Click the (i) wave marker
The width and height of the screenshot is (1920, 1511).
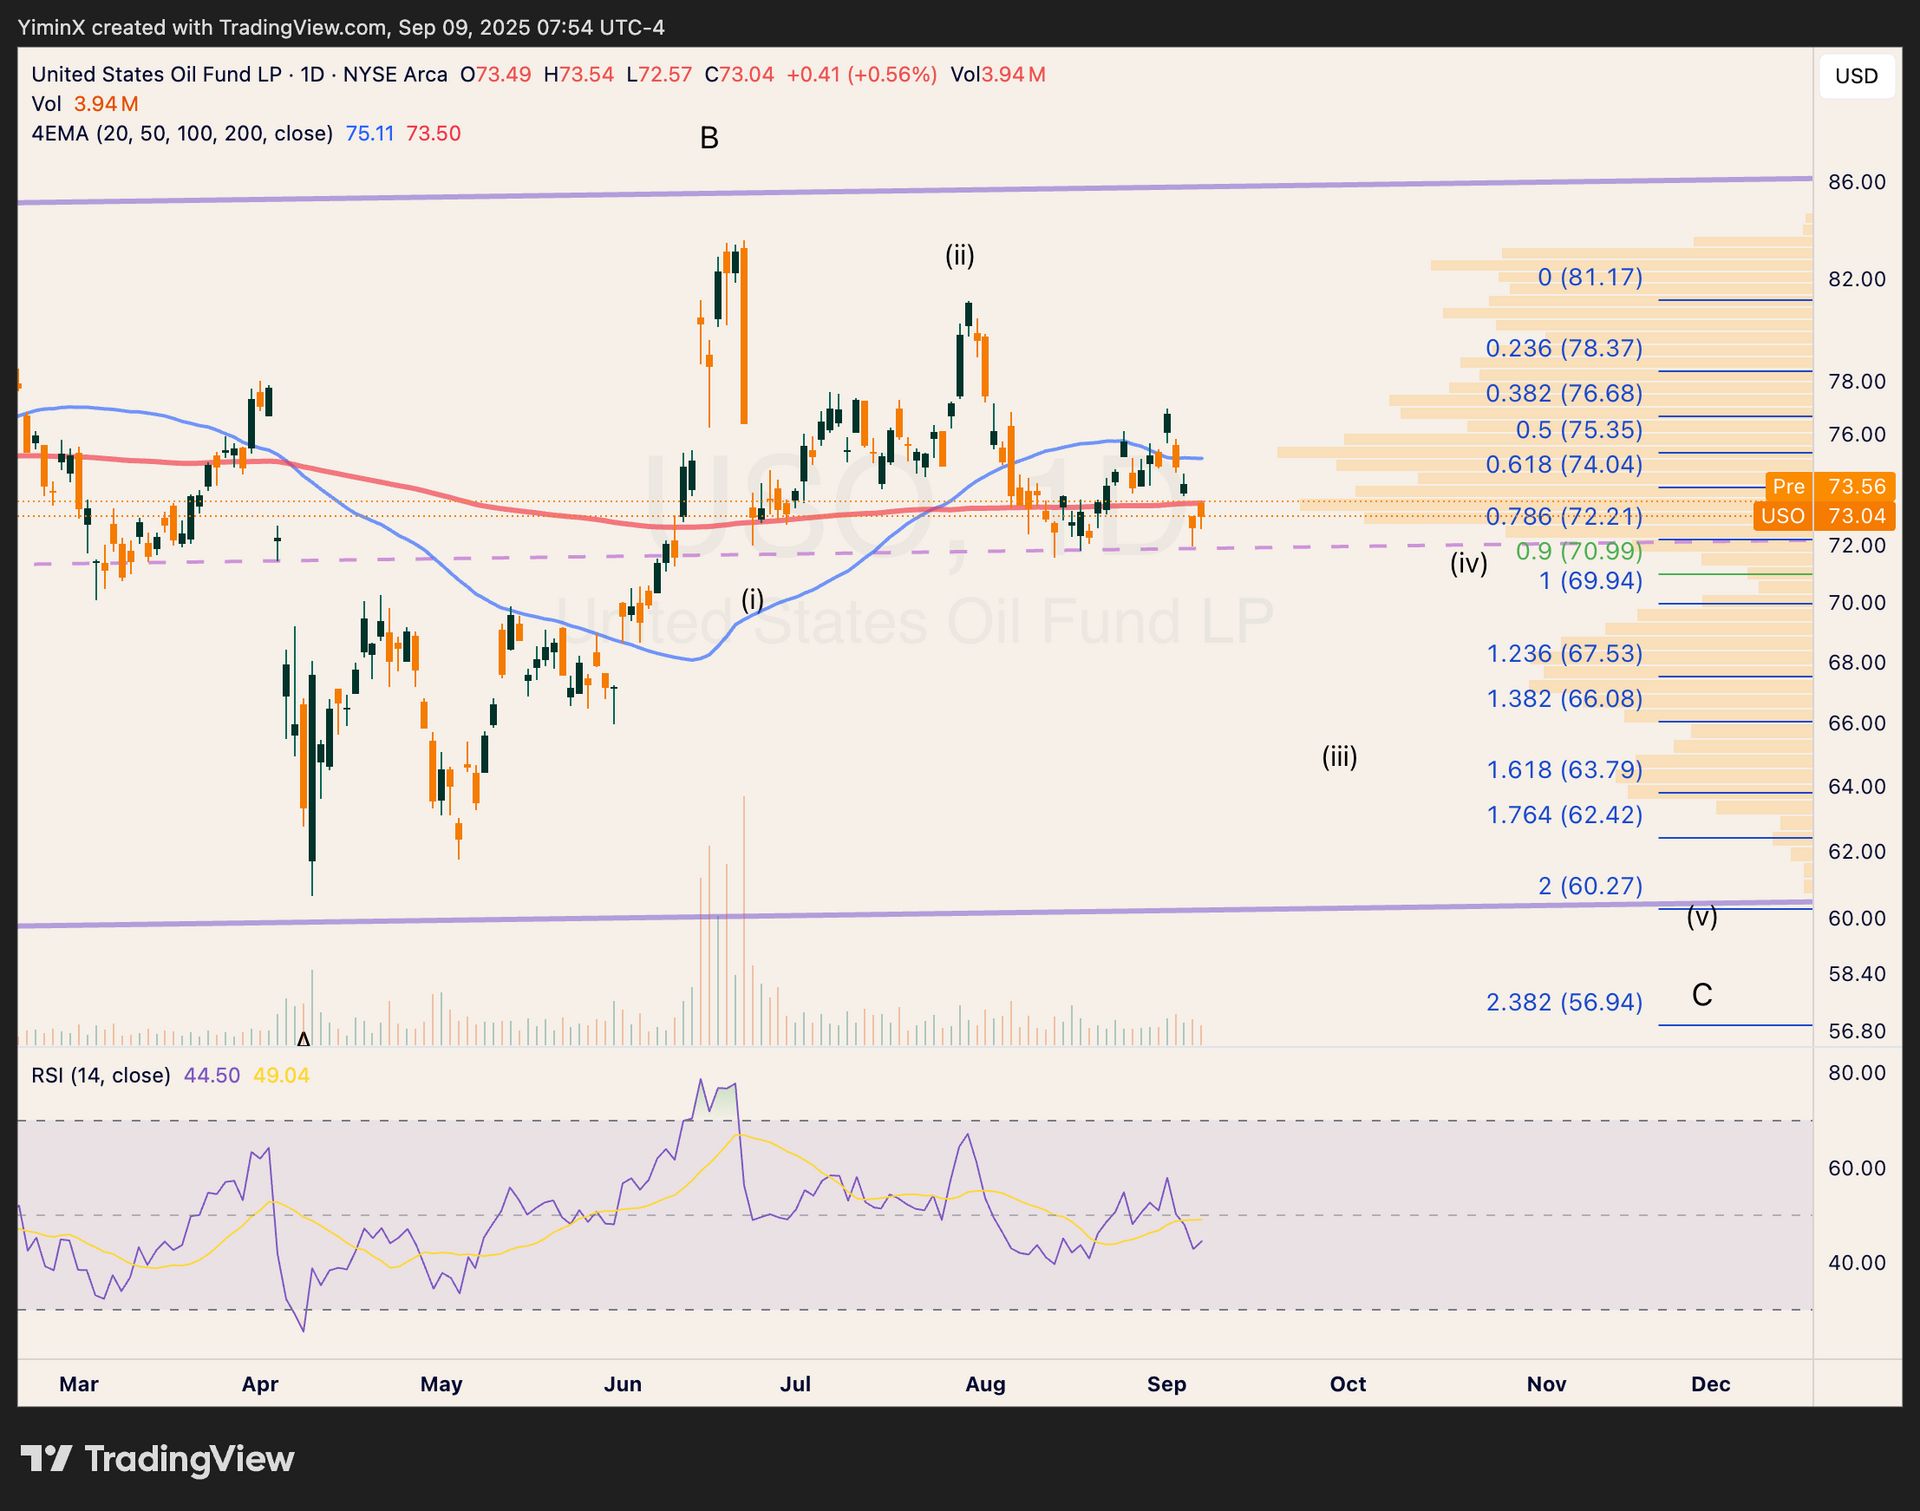point(752,600)
